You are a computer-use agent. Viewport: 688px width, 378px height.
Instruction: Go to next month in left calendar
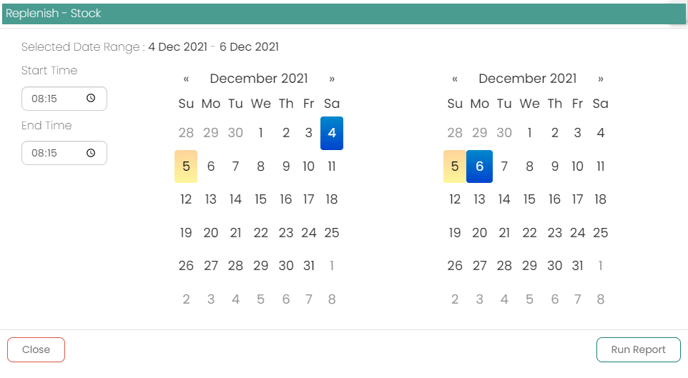point(332,79)
